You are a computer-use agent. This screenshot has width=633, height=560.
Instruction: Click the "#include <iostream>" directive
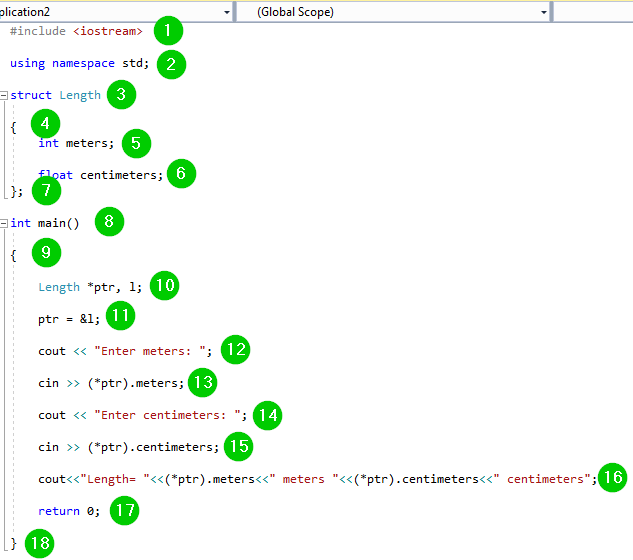point(76,31)
